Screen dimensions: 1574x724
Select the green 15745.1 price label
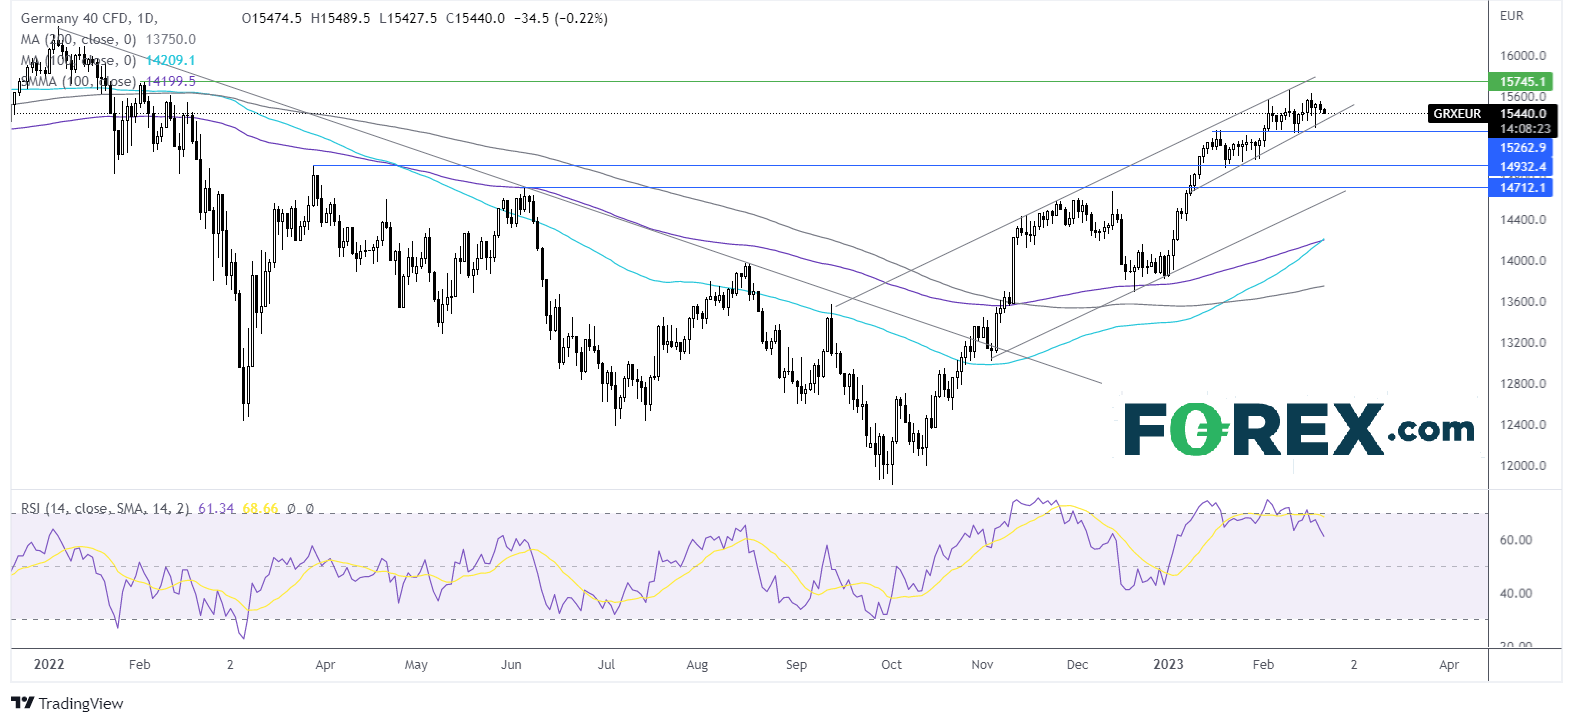click(1523, 81)
